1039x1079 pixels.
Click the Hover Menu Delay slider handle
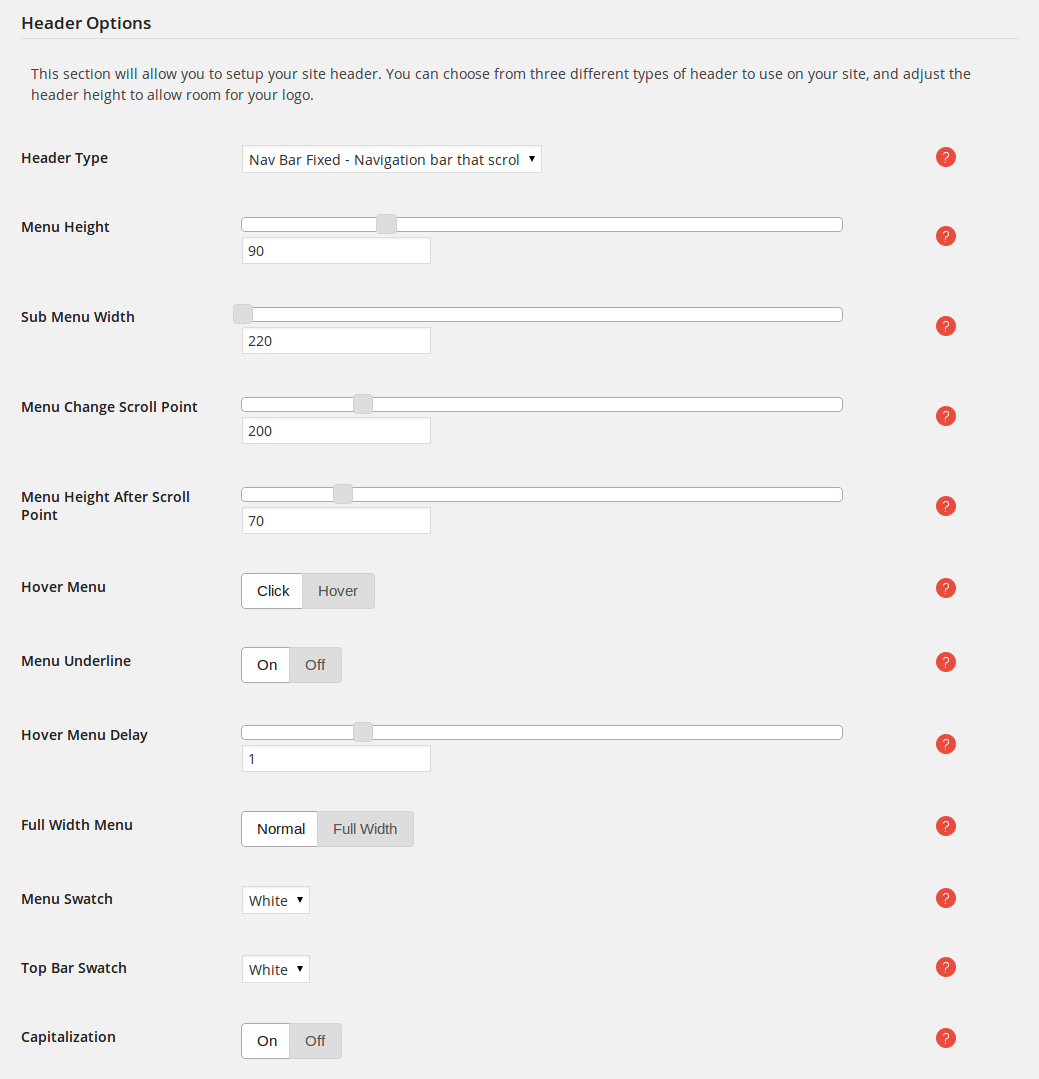tap(363, 732)
